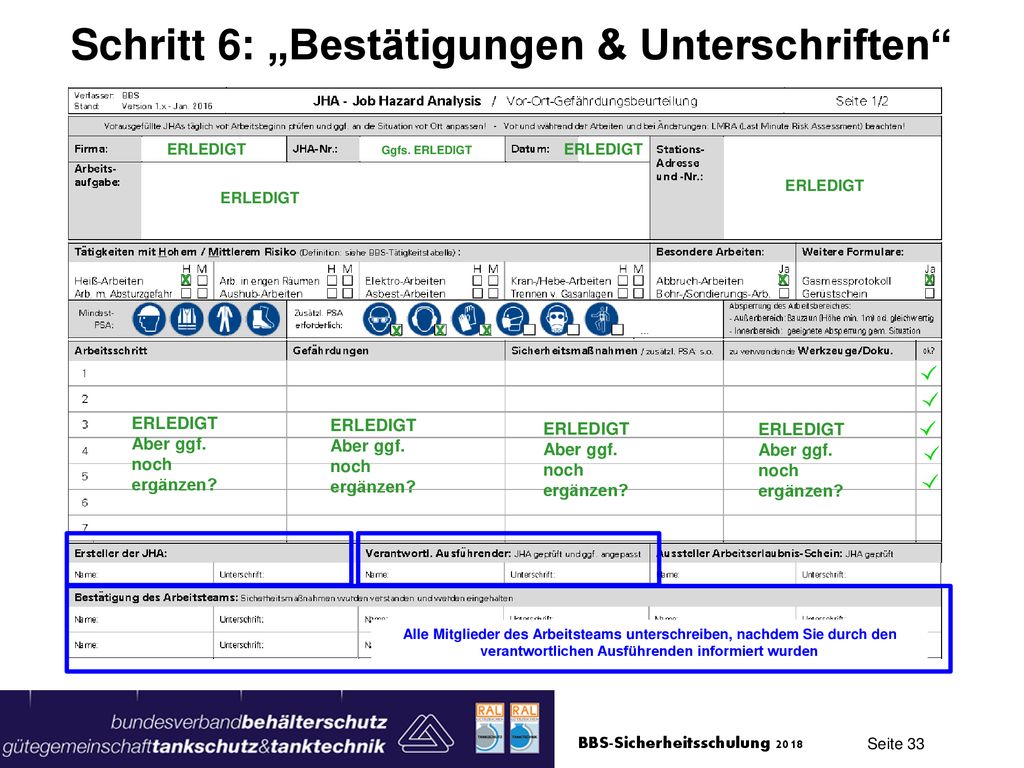
Task: Click first Arbeitsteam Name field
Action: [x=142, y=619]
